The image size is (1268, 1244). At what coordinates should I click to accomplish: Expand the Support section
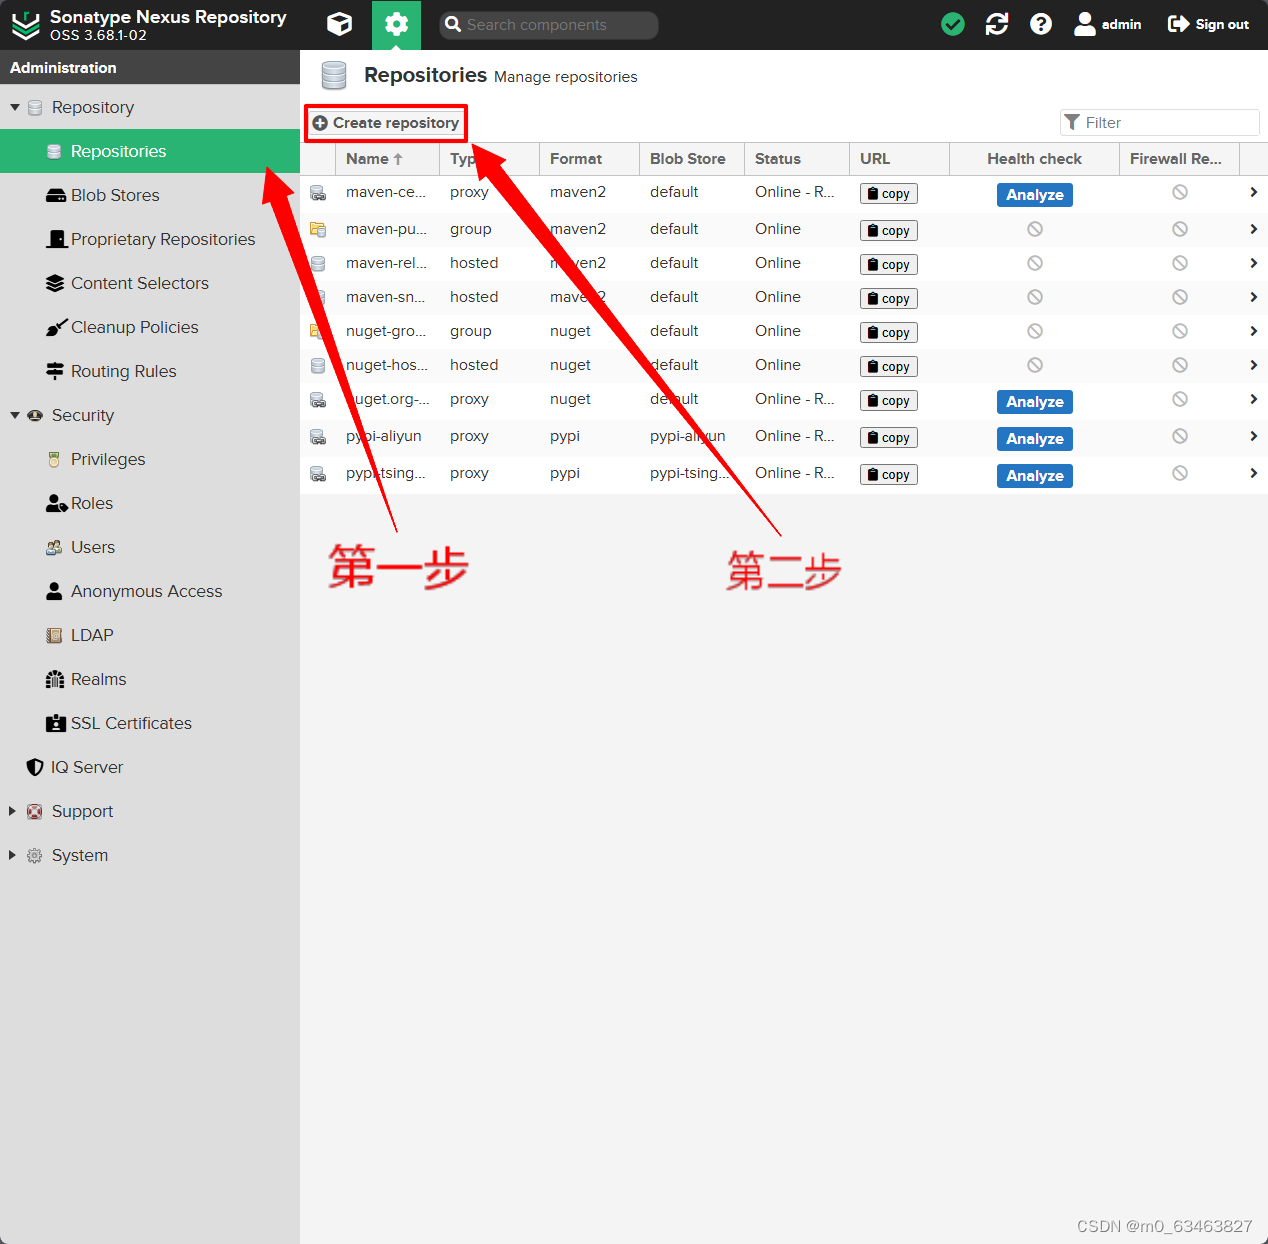coord(12,811)
